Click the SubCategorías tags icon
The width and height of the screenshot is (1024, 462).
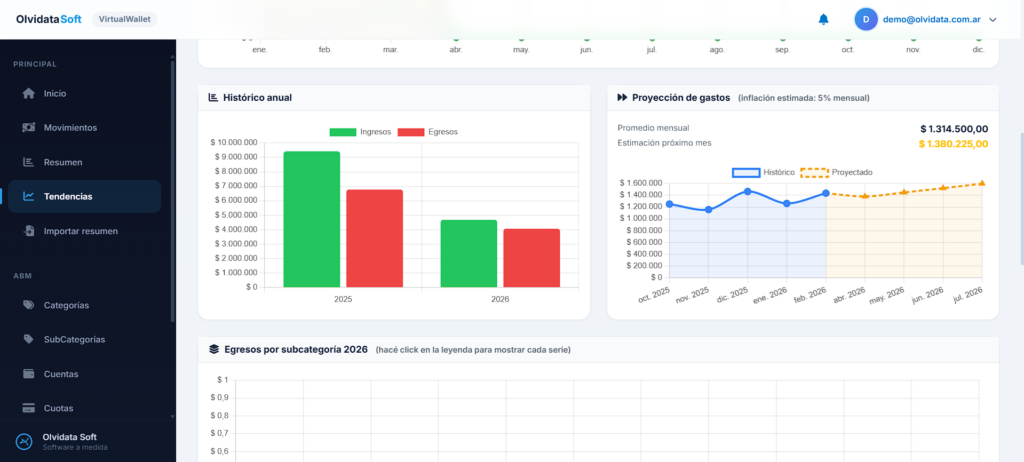click(x=29, y=340)
